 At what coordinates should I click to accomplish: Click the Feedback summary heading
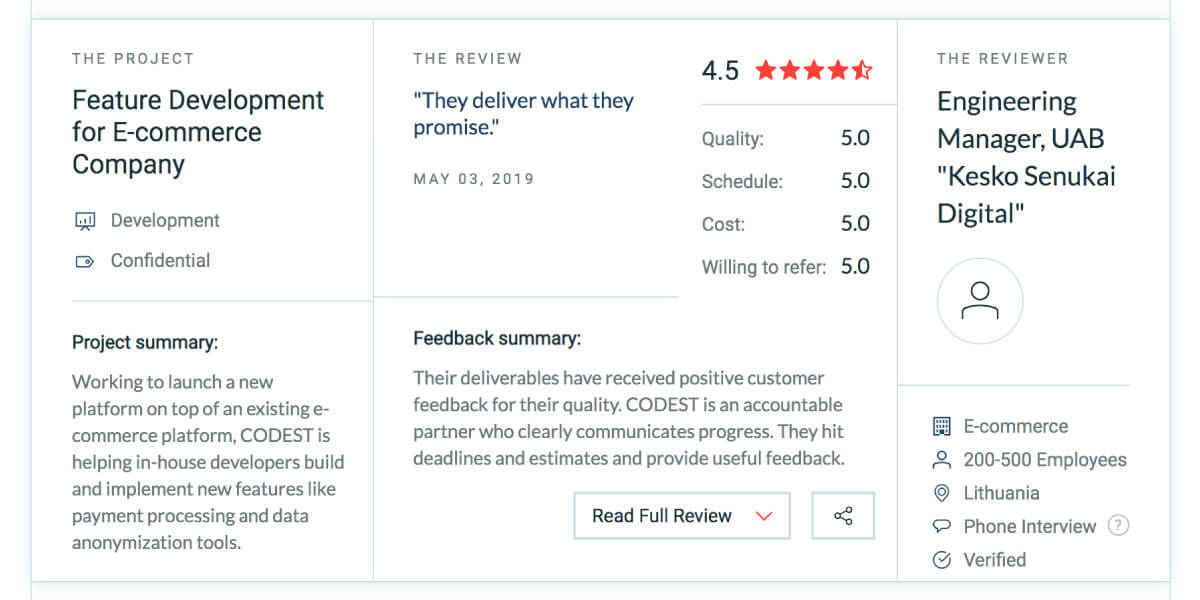[x=497, y=338]
